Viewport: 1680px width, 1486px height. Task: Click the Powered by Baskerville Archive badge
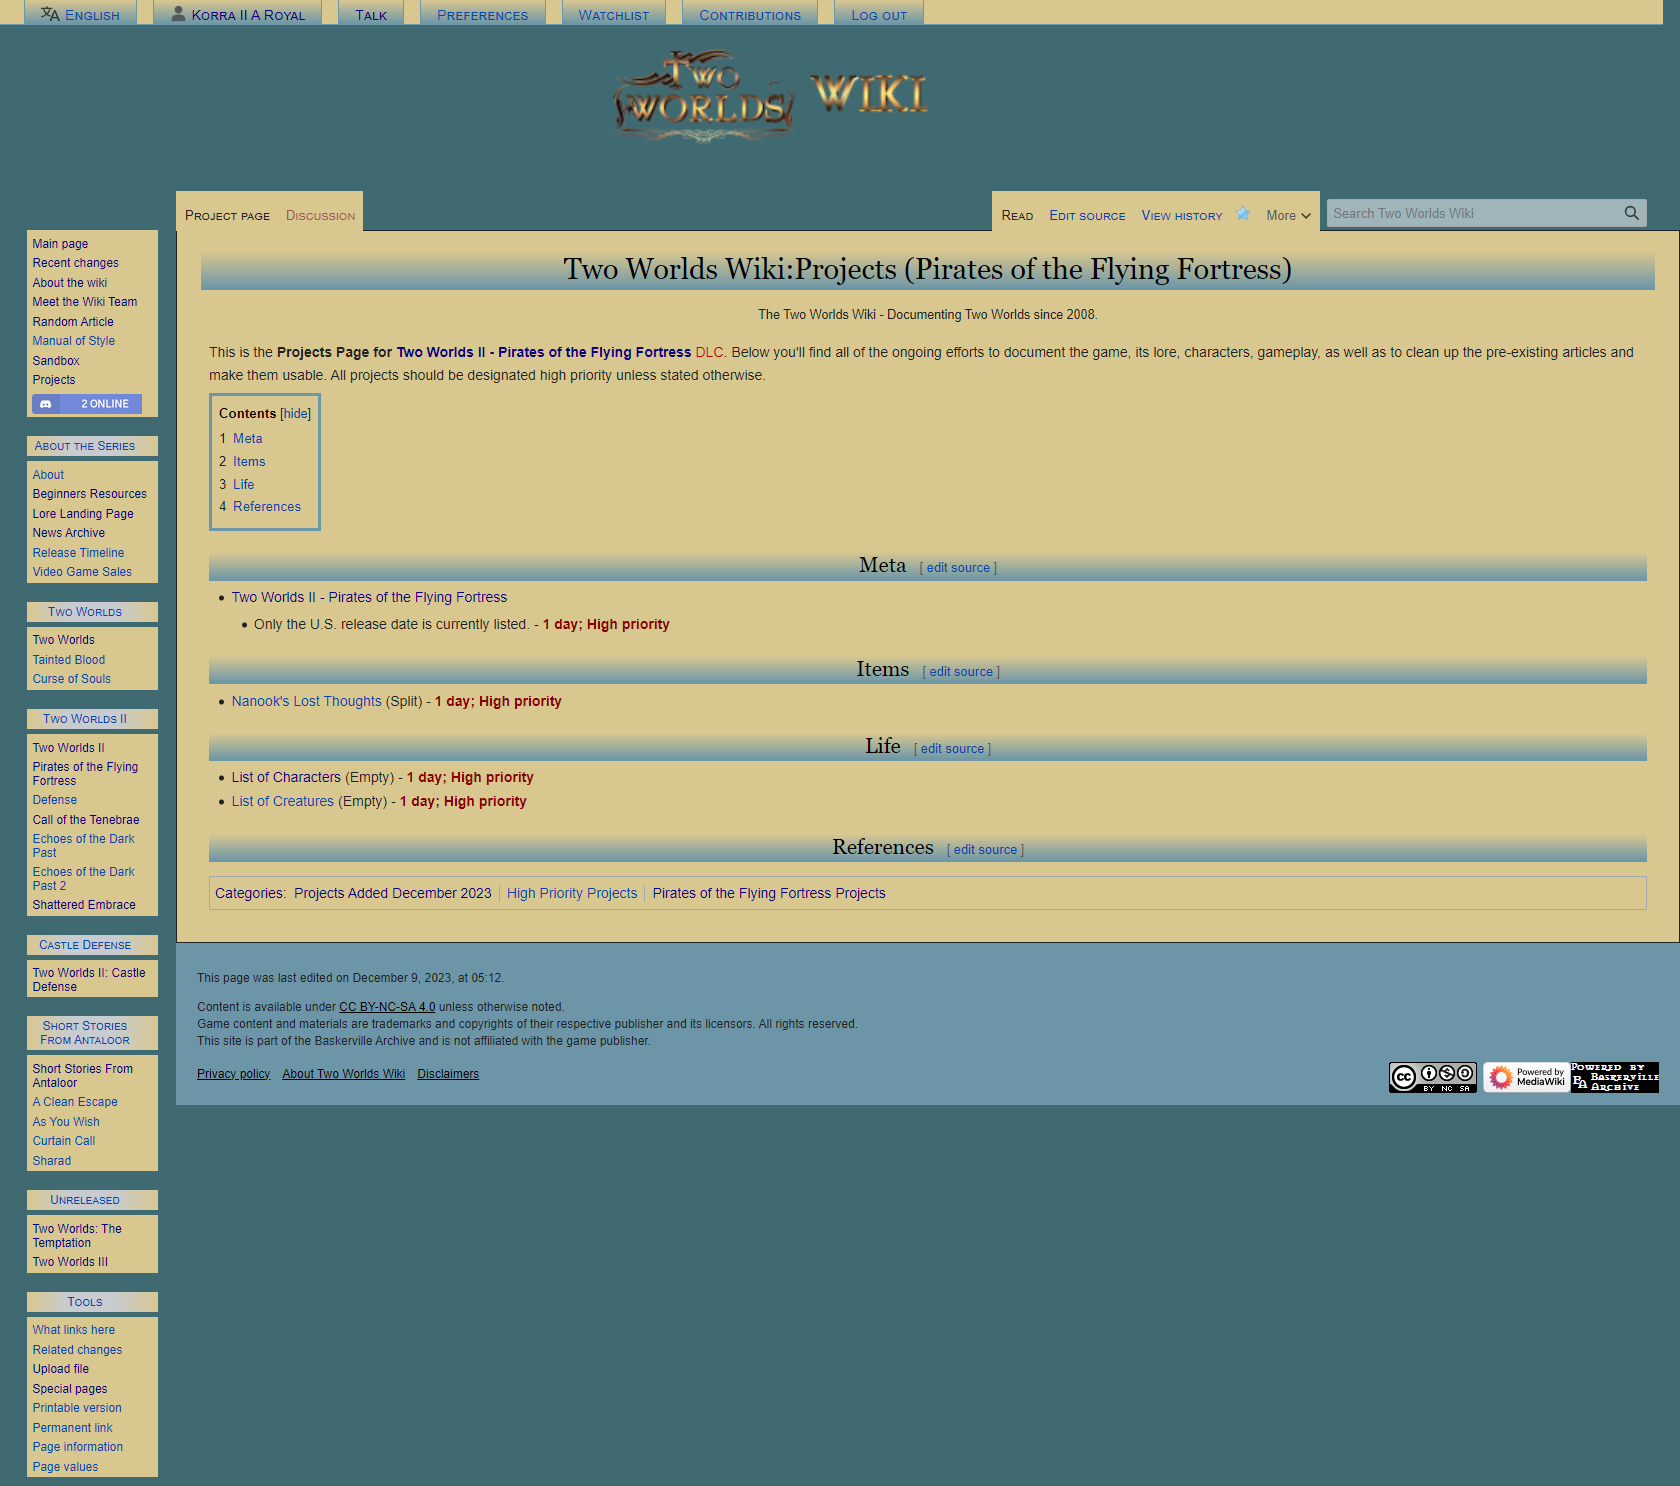(x=1615, y=1077)
